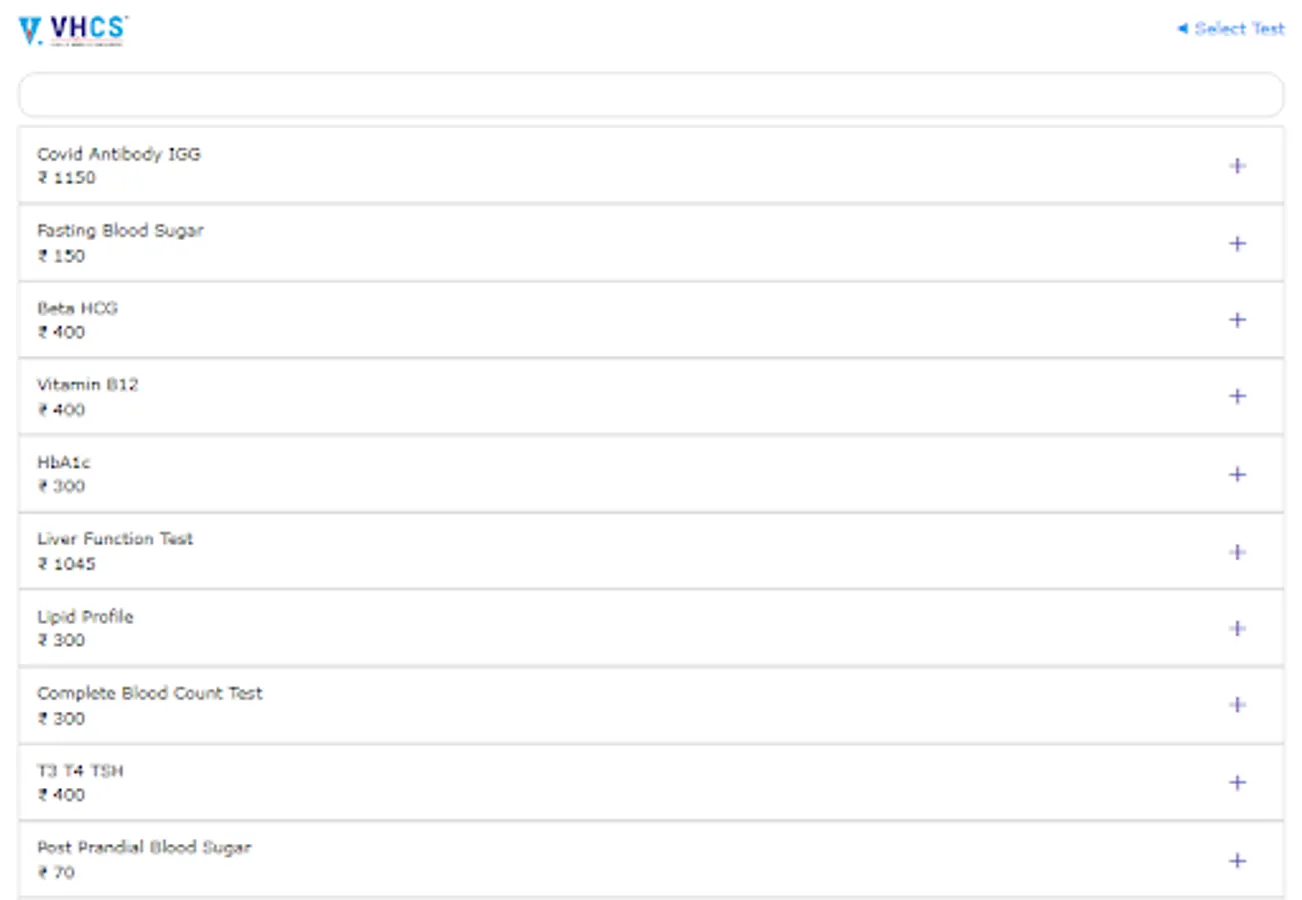The height and width of the screenshot is (900, 1302).
Task: Add HbA1c test via plus icon
Action: pos(1237,474)
